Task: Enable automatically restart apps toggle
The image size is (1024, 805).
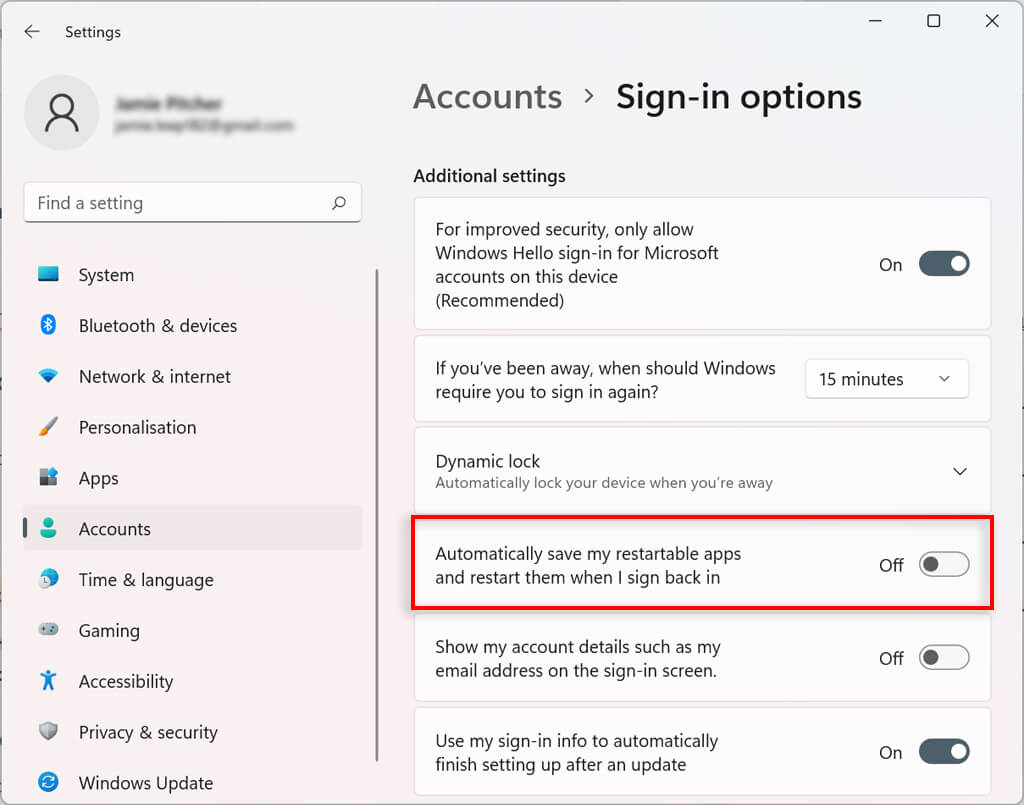Action: pos(944,565)
